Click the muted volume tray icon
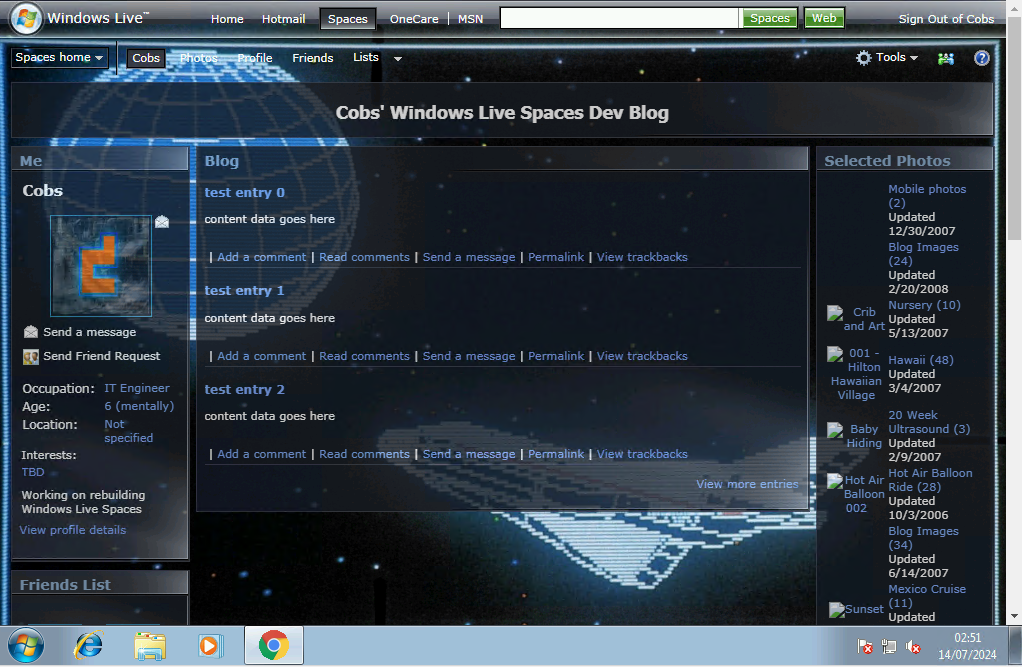Image resolution: width=1022 pixels, height=667 pixels. (913, 647)
